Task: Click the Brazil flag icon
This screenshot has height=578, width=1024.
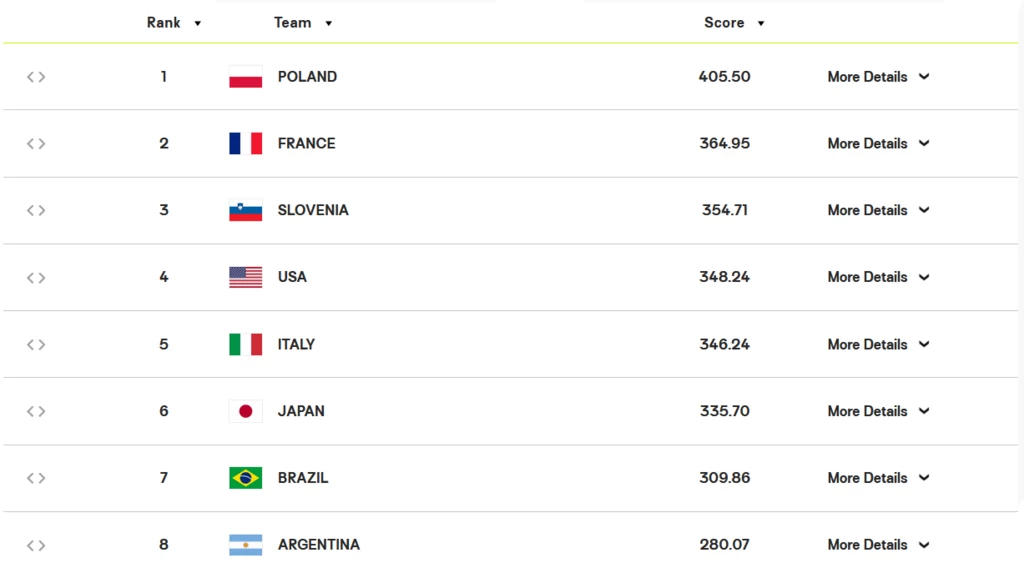Action: [246, 478]
